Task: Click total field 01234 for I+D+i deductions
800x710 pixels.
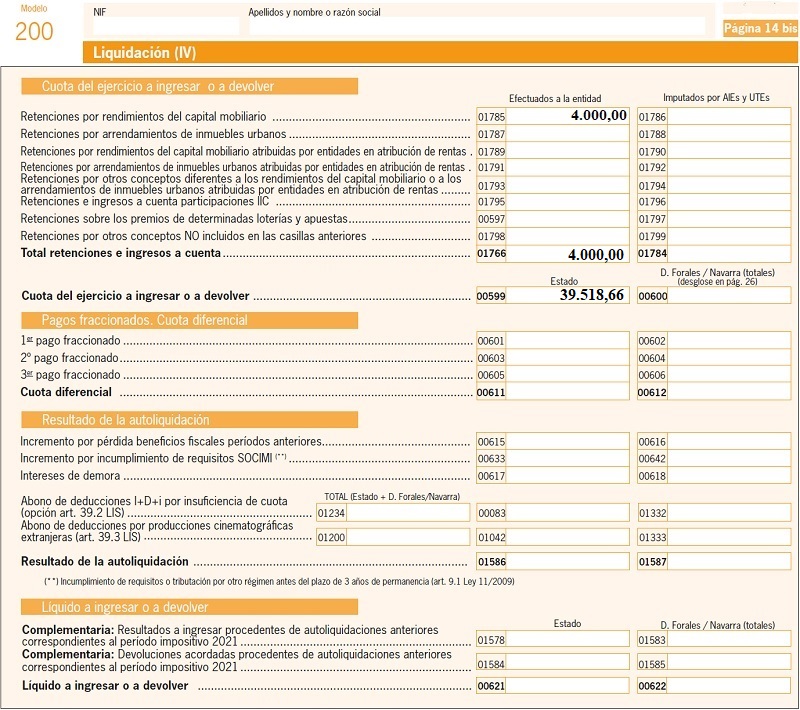Action: click(408, 513)
